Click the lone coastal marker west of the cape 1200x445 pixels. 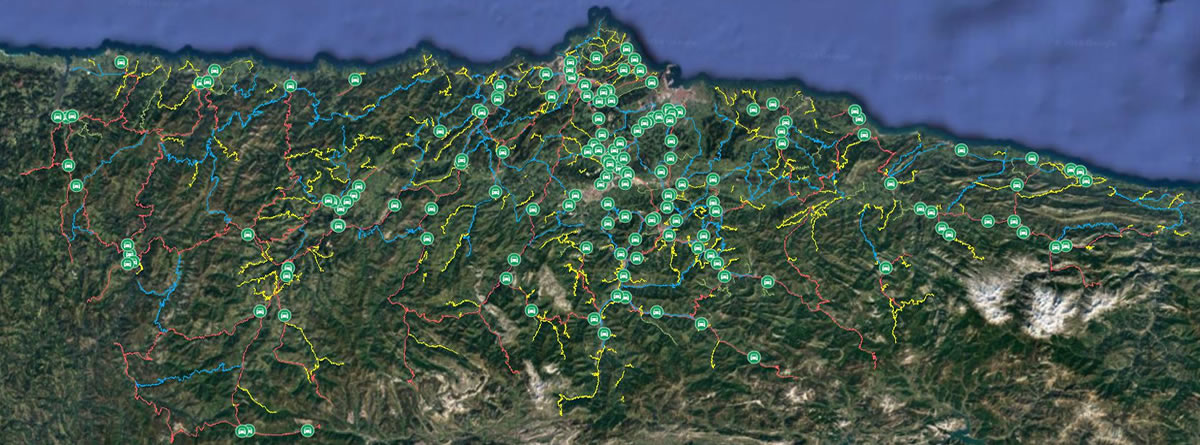click(354, 79)
